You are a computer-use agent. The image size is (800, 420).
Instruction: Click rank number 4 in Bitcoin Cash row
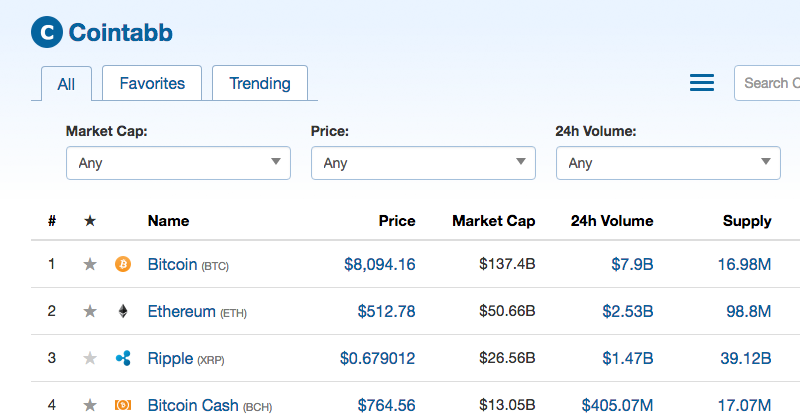coord(52,405)
